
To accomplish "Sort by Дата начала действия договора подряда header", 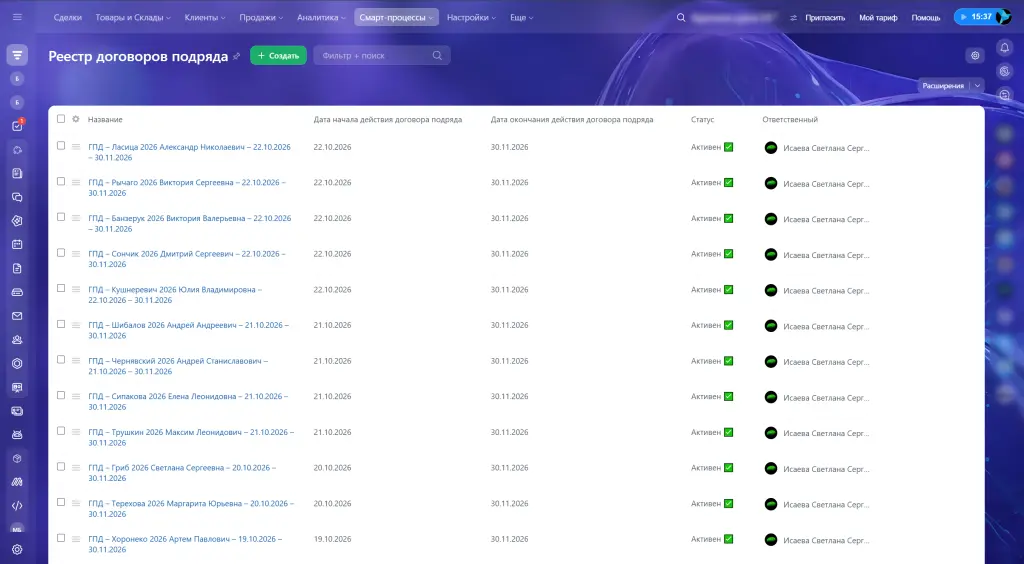I will pos(387,119).
